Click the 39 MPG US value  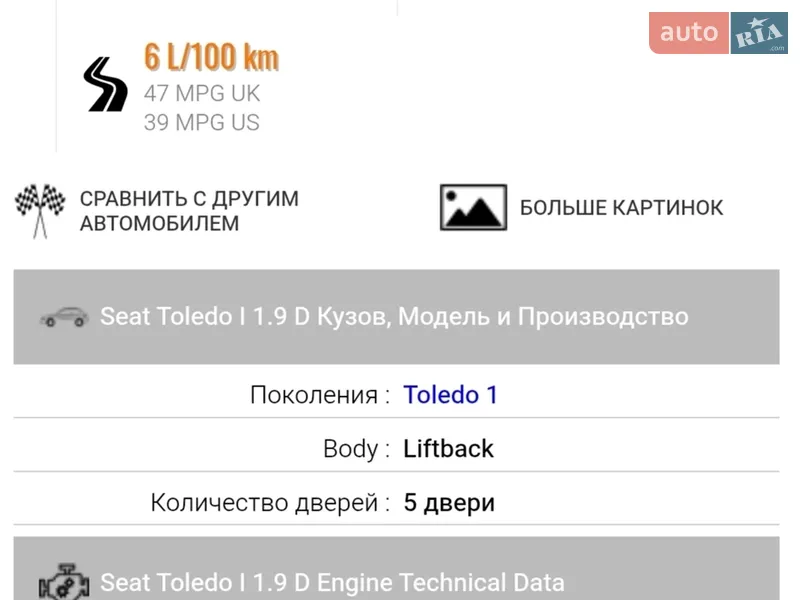201,122
